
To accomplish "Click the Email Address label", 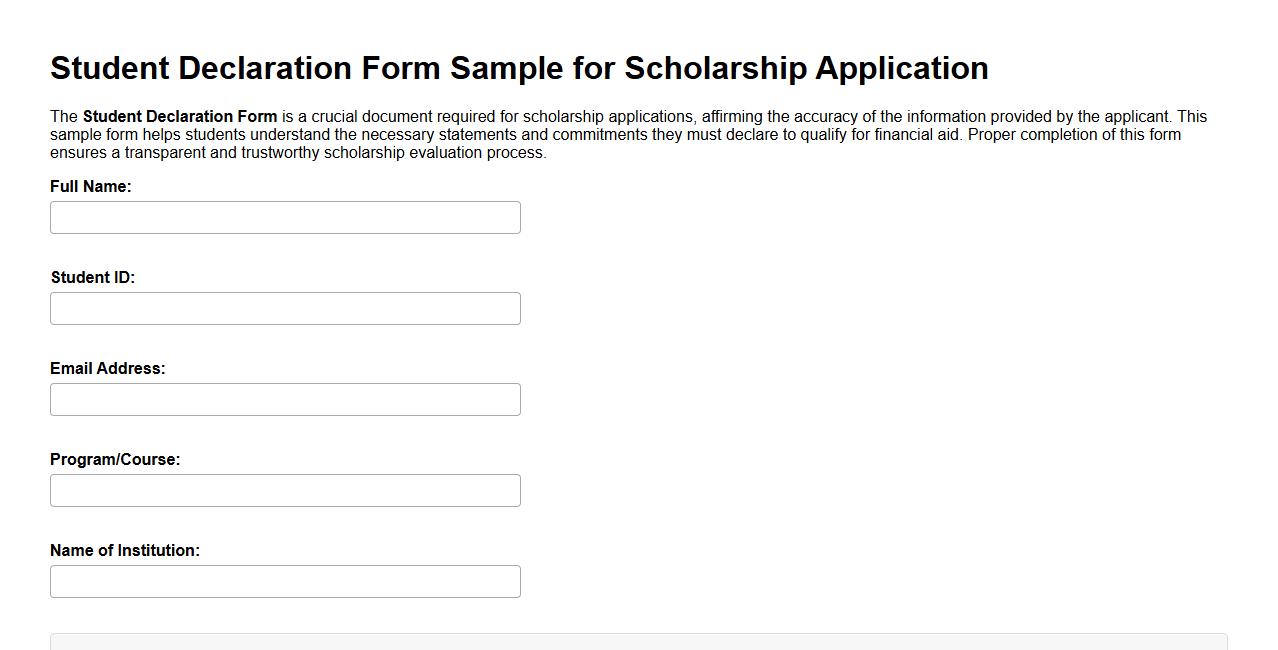I will pyautogui.click(x=108, y=368).
